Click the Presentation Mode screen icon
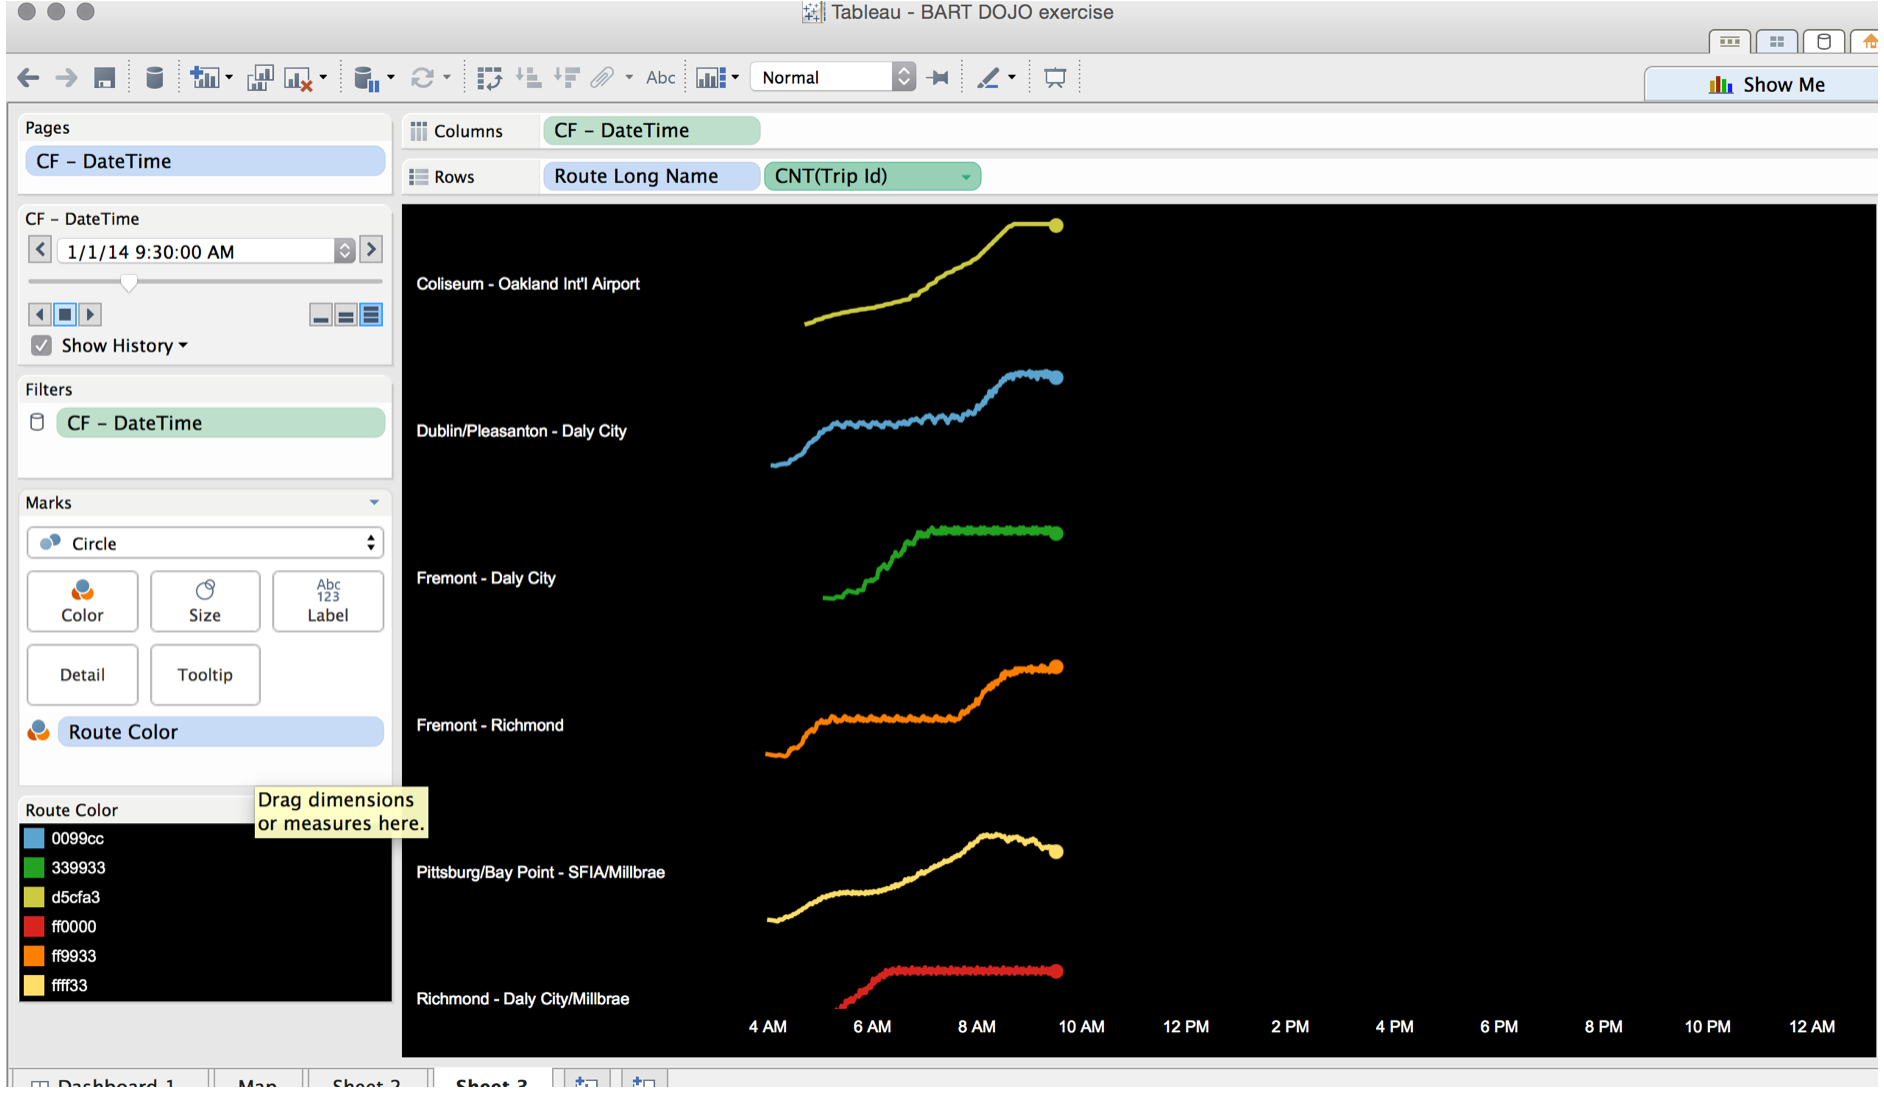 (1055, 77)
